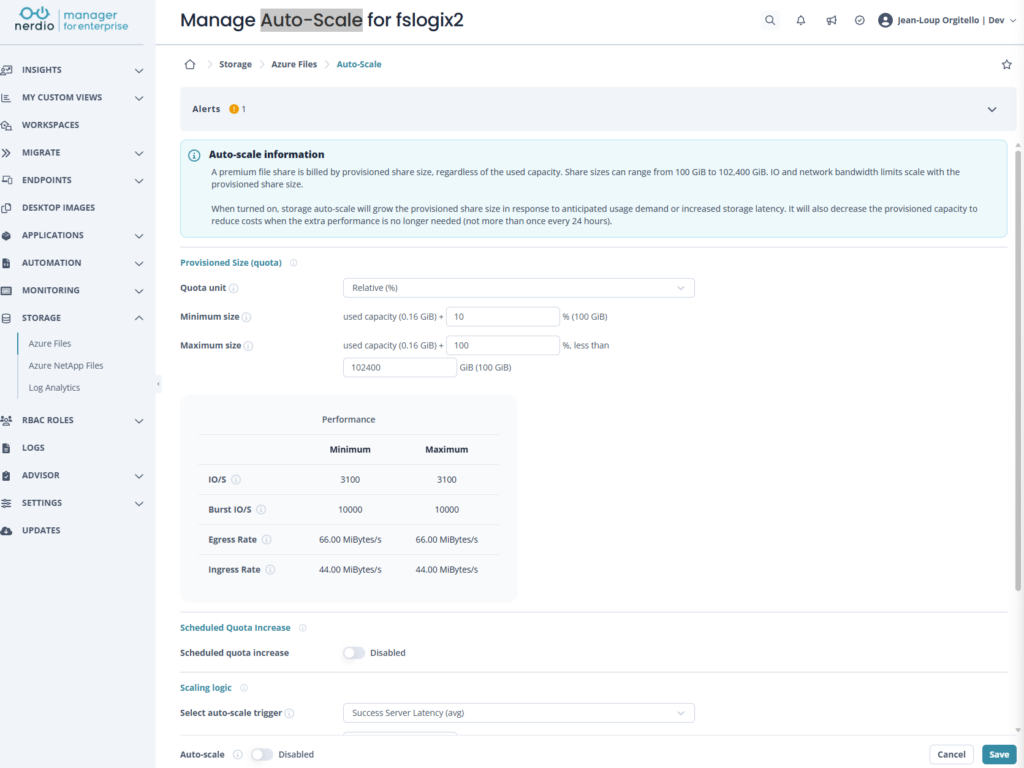Click the user avatar icon
The image size is (1024, 768).
click(x=885, y=20)
